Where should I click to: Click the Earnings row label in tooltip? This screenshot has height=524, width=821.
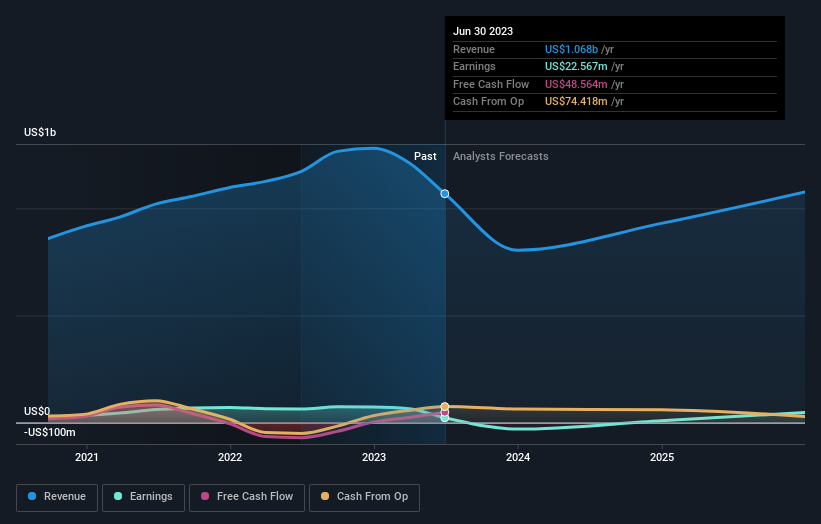tap(474, 66)
